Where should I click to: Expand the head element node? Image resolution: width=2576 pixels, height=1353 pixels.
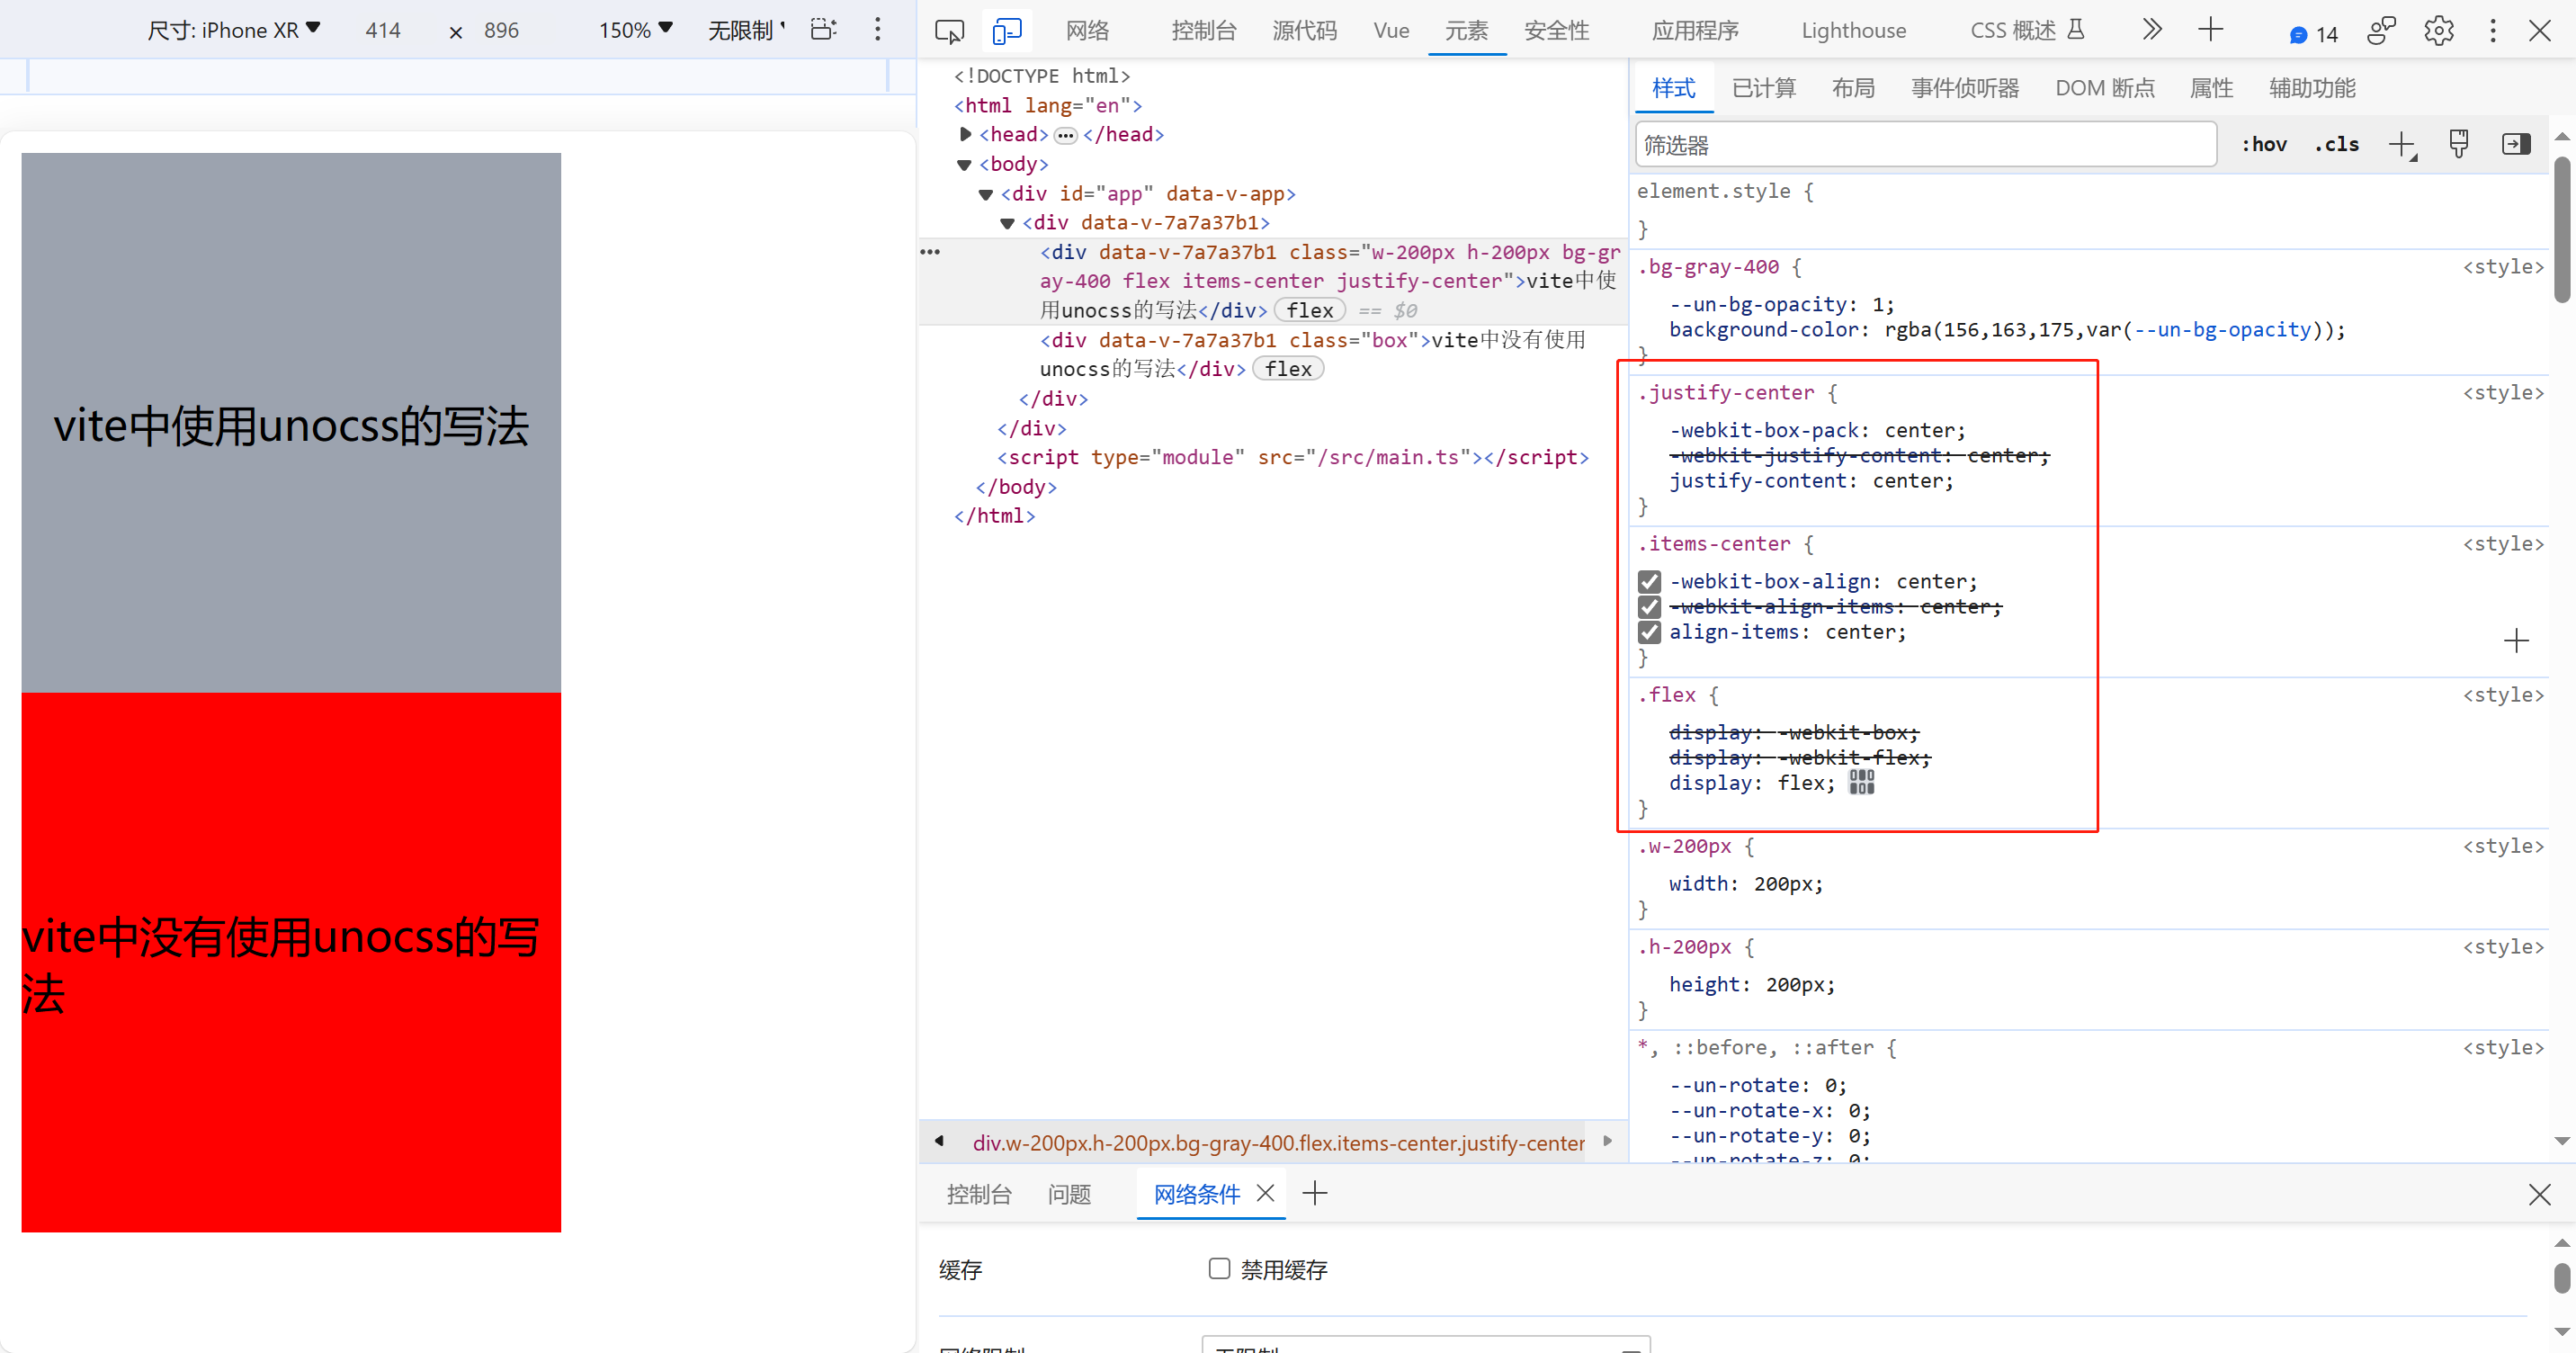965,134
